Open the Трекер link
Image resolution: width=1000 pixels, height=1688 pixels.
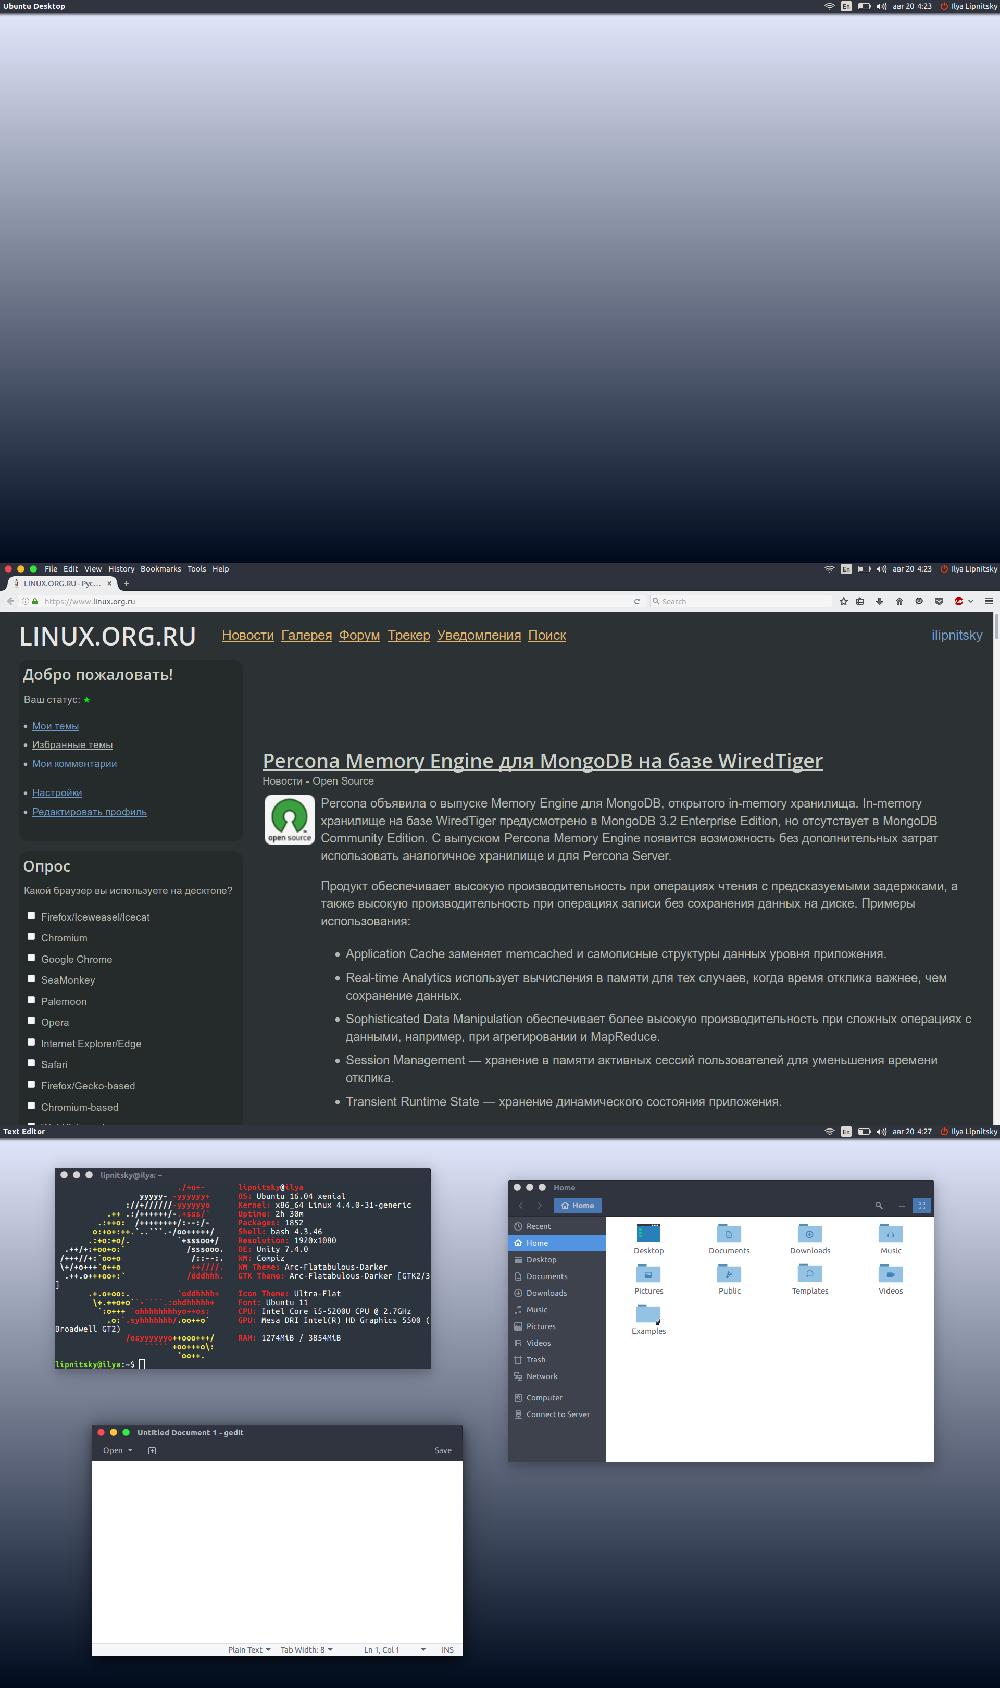[x=409, y=635]
